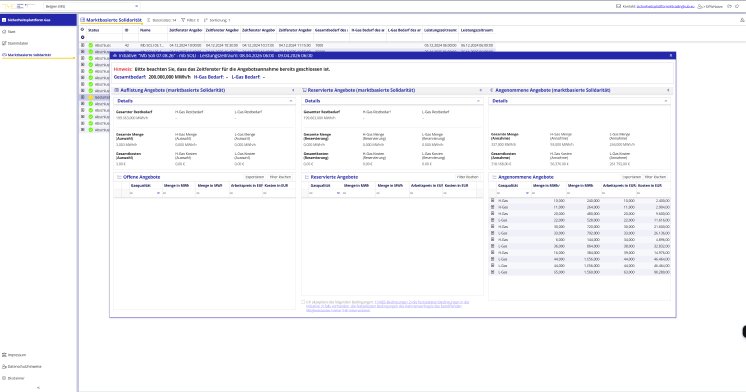The height and width of the screenshot is (392, 746).
Task: Click the green status icon in the ID 42 row
Action: click(x=91, y=45)
